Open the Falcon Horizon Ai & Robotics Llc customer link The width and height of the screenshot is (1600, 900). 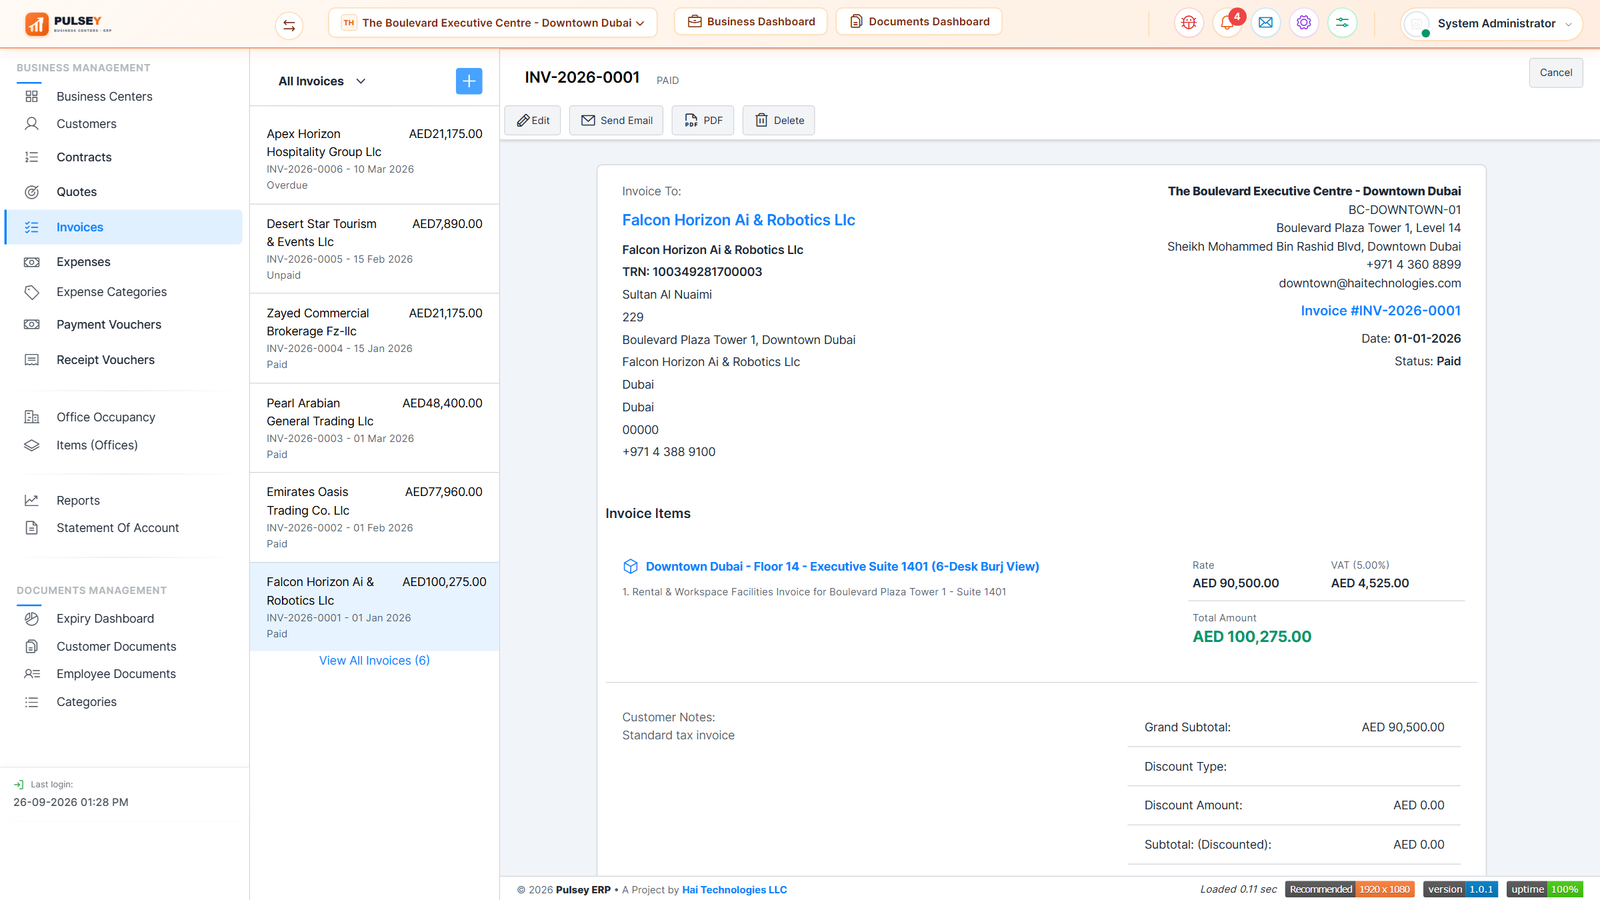point(739,220)
